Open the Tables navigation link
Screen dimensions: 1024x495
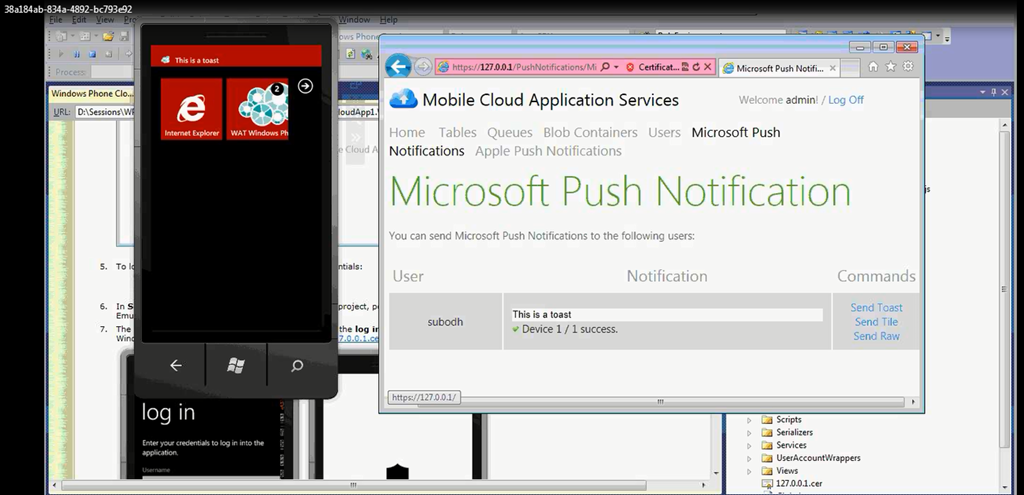(457, 133)
